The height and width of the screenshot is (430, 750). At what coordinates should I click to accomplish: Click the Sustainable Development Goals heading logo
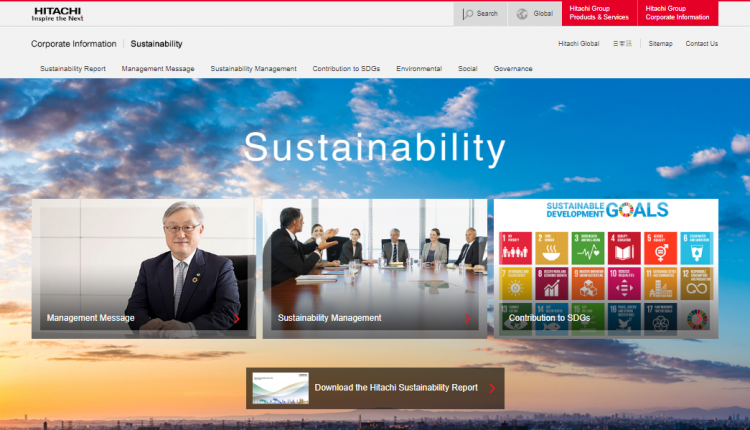[x=607, y=210]
